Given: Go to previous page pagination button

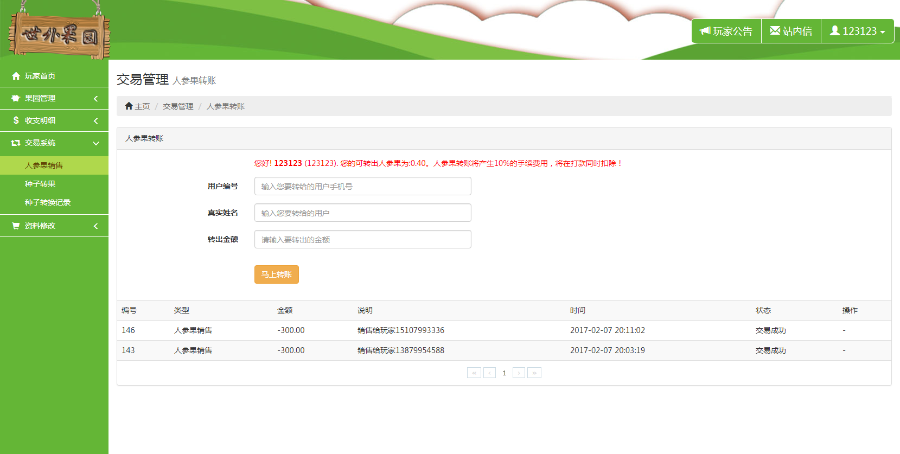Looking at the screenshot, I should click(x=490, y=373).
